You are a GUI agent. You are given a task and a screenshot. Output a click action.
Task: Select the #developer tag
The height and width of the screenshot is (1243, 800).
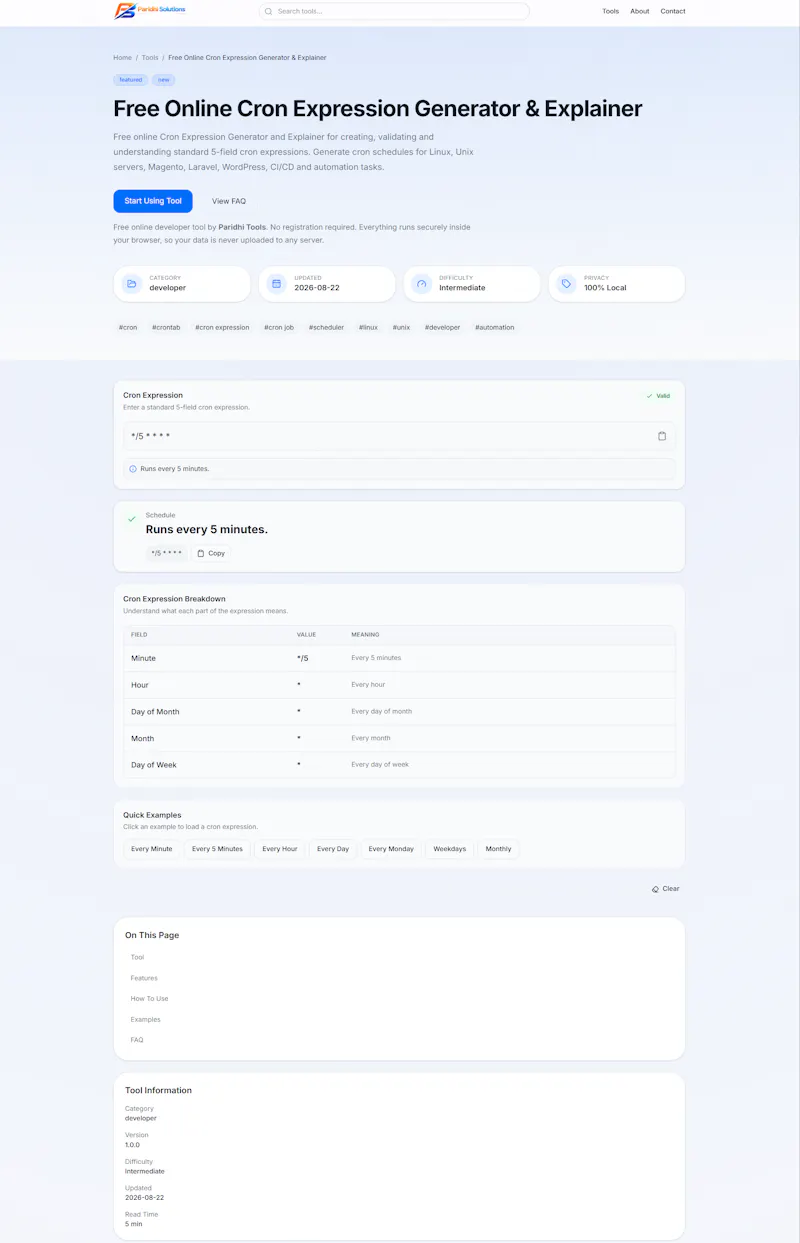pyautogui.click(x=442, y=327)
